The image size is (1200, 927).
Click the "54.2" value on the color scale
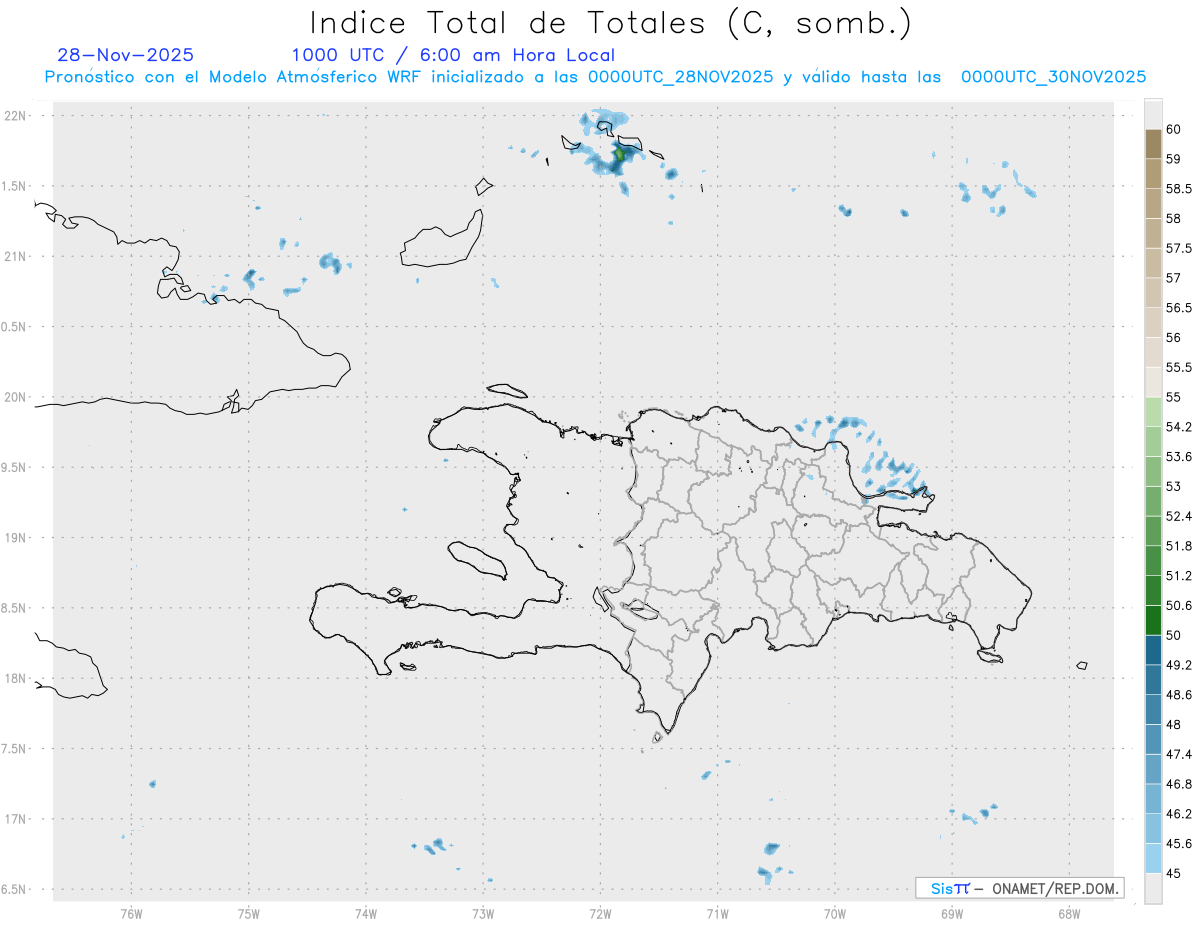pos(1179,427)
